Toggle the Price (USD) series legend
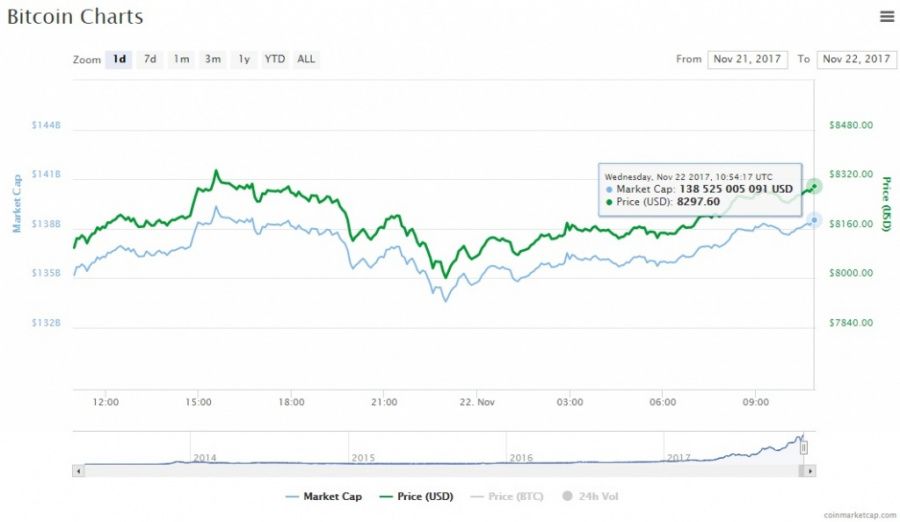900x522 pixels. coord(417,496)
